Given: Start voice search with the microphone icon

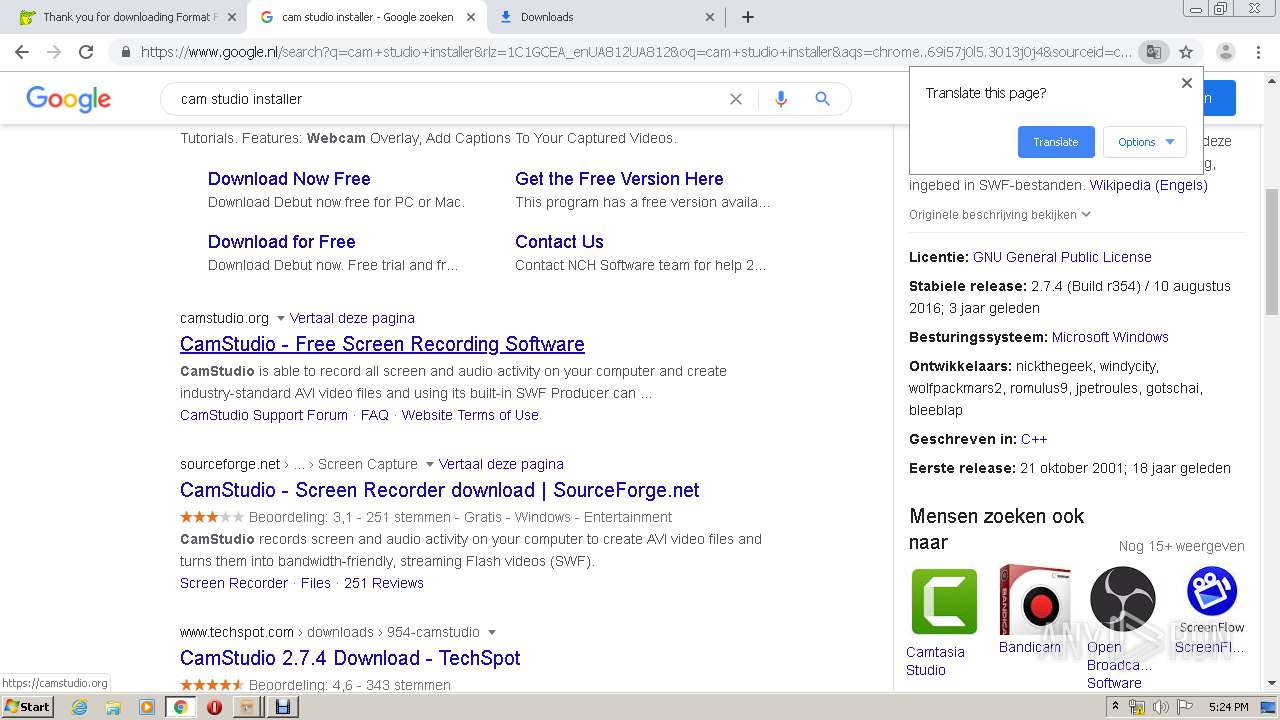Looking at the screenshot, I should click(x=781, y=99).
